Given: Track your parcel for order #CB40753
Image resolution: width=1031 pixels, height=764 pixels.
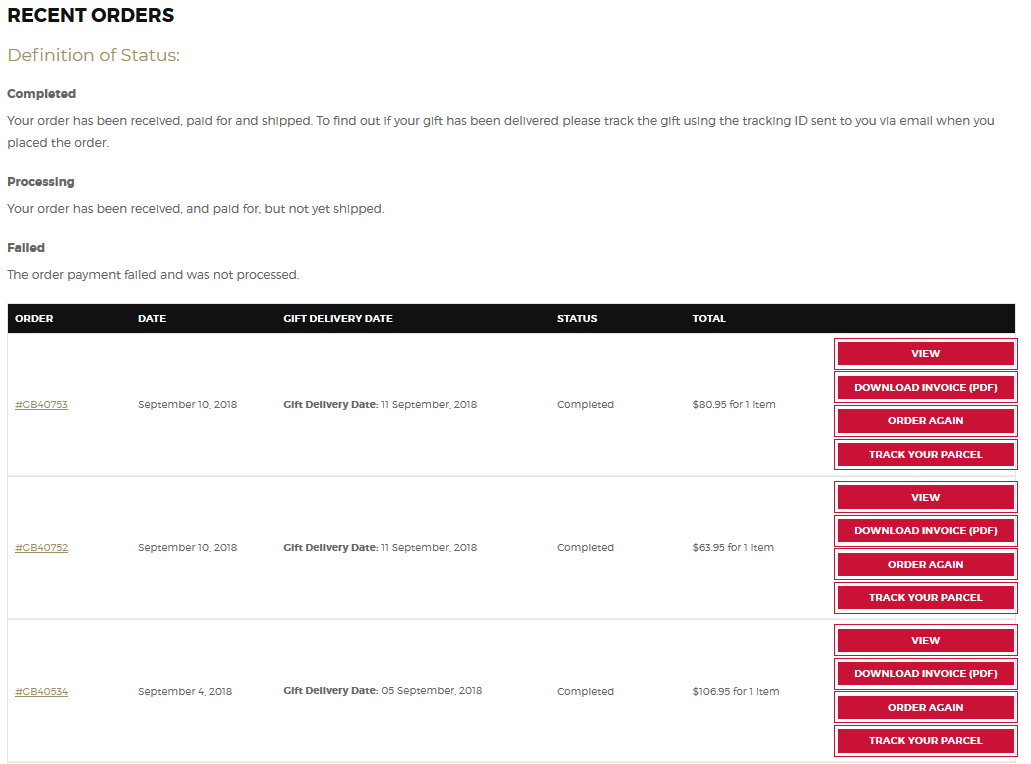Looking at the screenshot, I should [x=925, y=454].
